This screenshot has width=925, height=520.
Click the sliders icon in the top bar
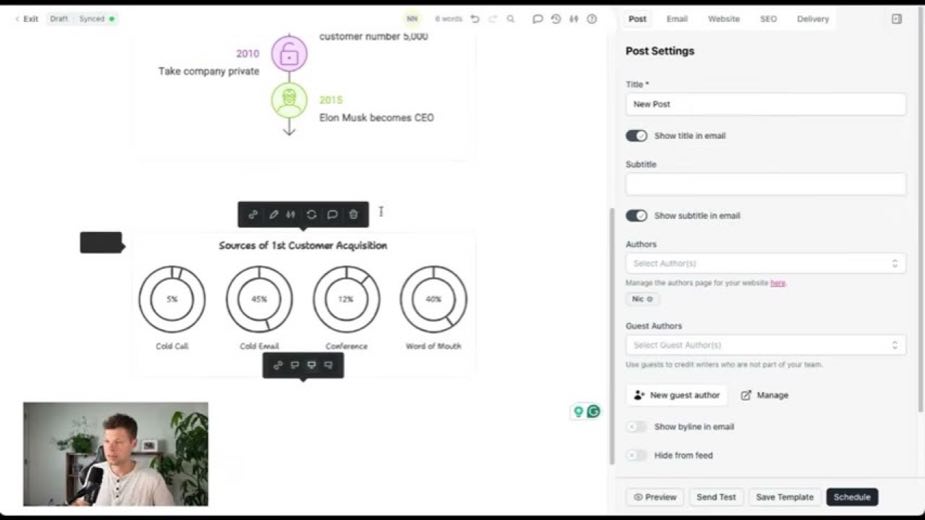tap(573, 19)
